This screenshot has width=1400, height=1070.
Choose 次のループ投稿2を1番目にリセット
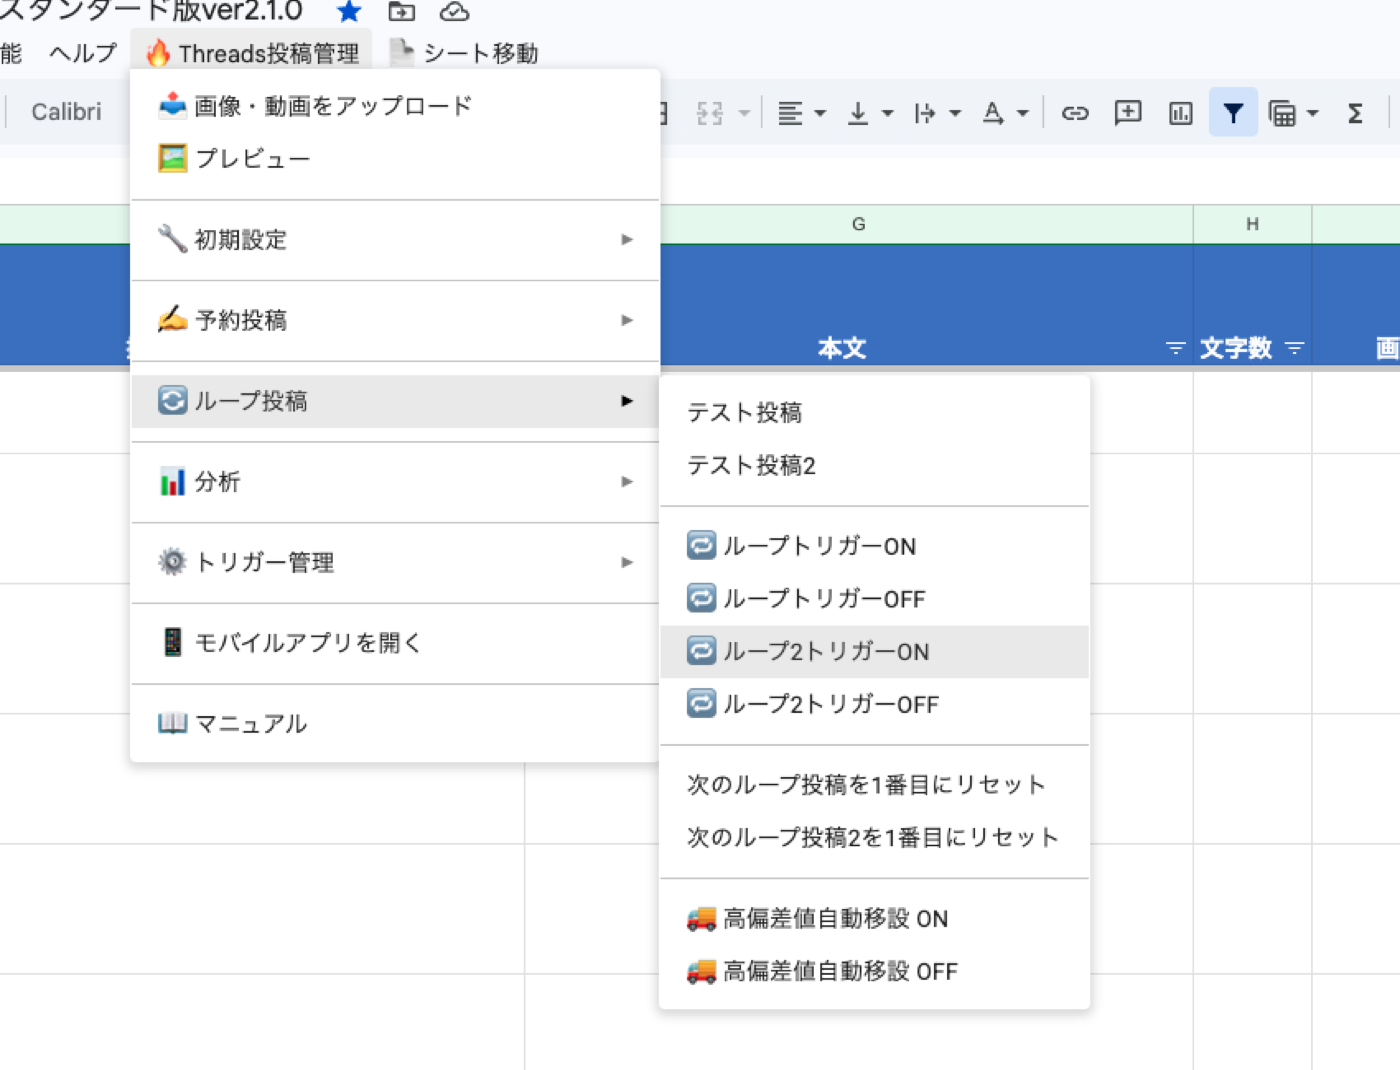coord(875,838)
